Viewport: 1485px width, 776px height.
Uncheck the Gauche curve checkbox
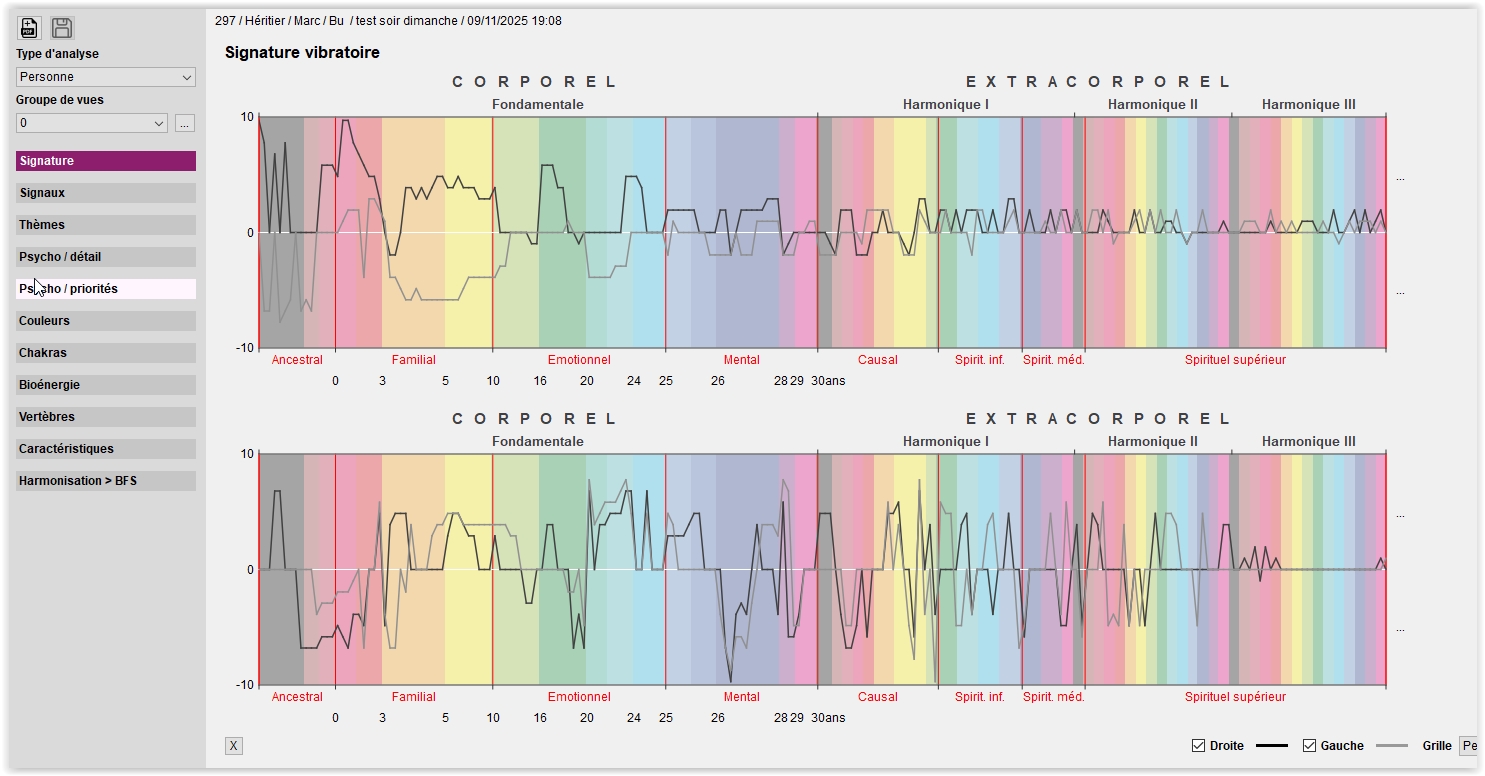click(x=1309, y=746)
